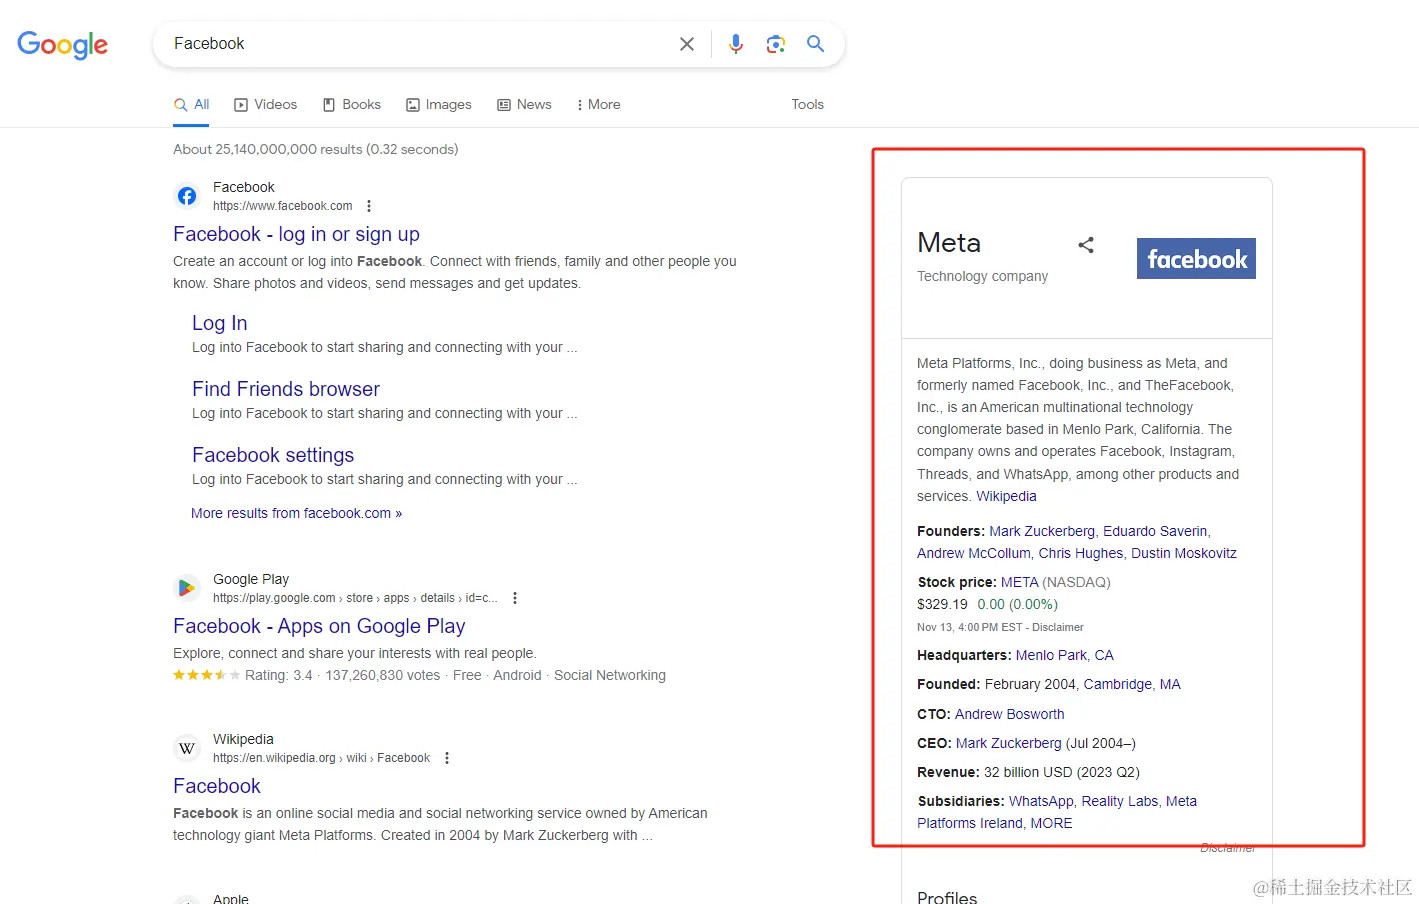Click the facebook logo thumbnail in panel

pos(1196,258)
